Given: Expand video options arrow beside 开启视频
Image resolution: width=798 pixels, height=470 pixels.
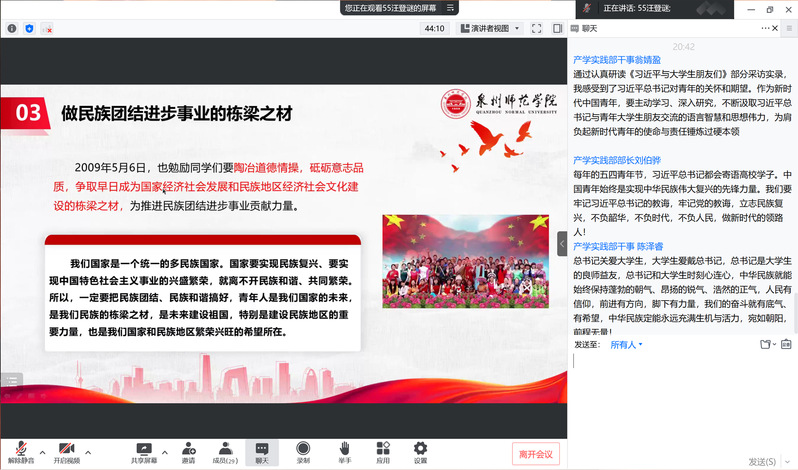Looking at the screenshot, I should 87,451.
